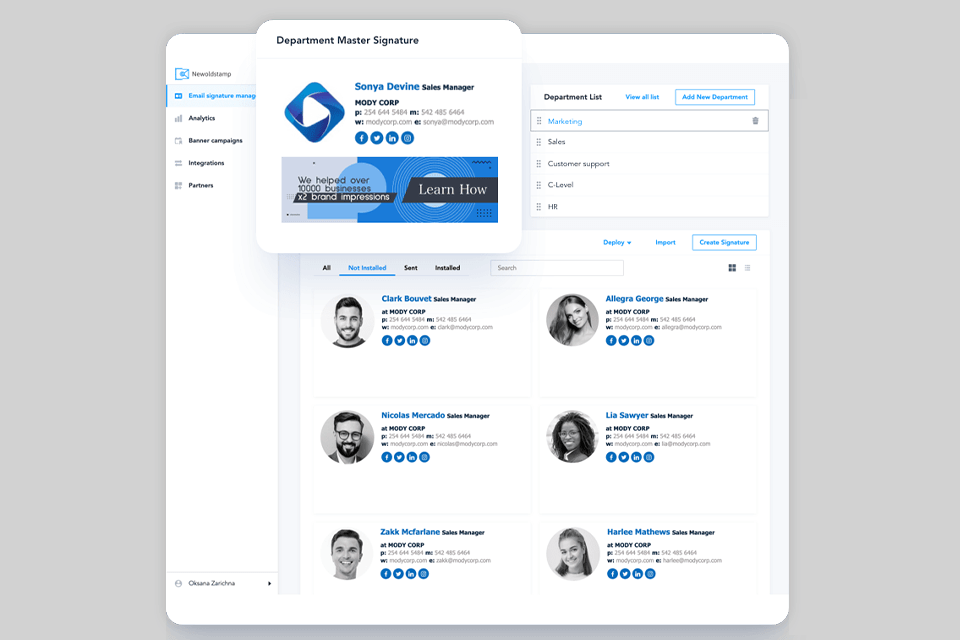The image size is (960, 640).
Task: Click inside the search field
Action: click(556, 268)
